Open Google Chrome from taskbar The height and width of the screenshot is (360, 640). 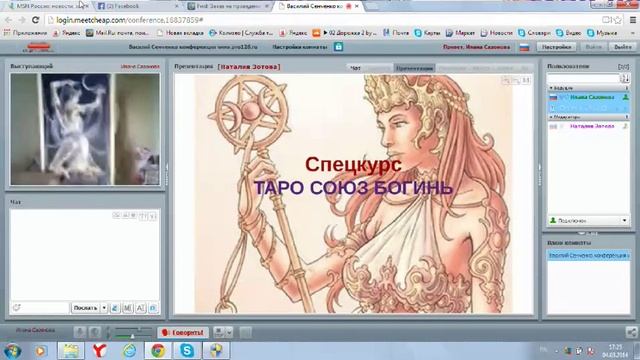pos(158,350)
